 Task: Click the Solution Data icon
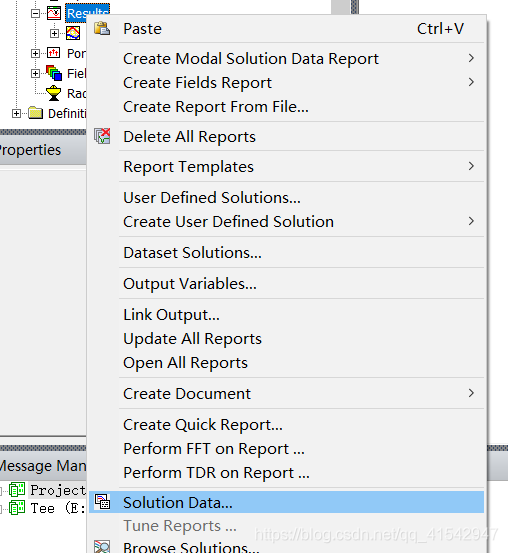102,502
